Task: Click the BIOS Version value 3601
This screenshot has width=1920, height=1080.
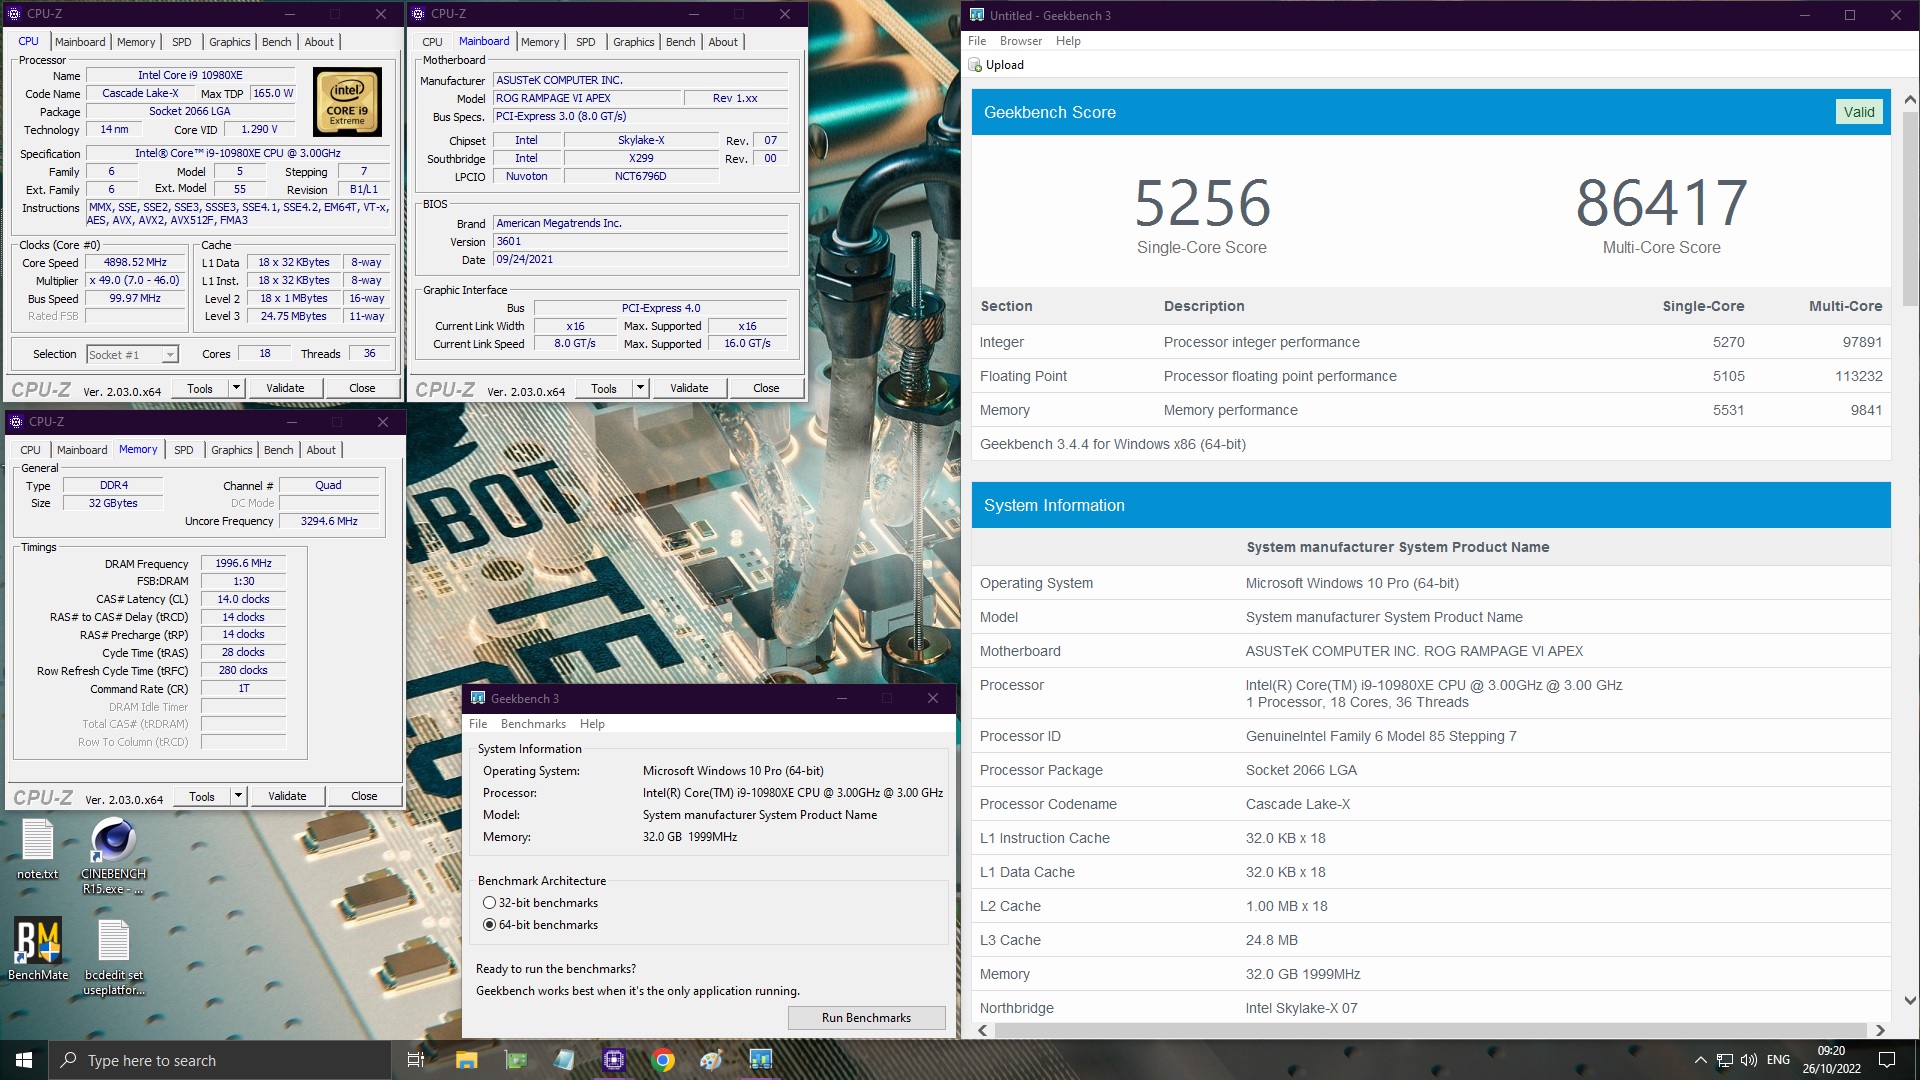Action: tap(640, 241)
